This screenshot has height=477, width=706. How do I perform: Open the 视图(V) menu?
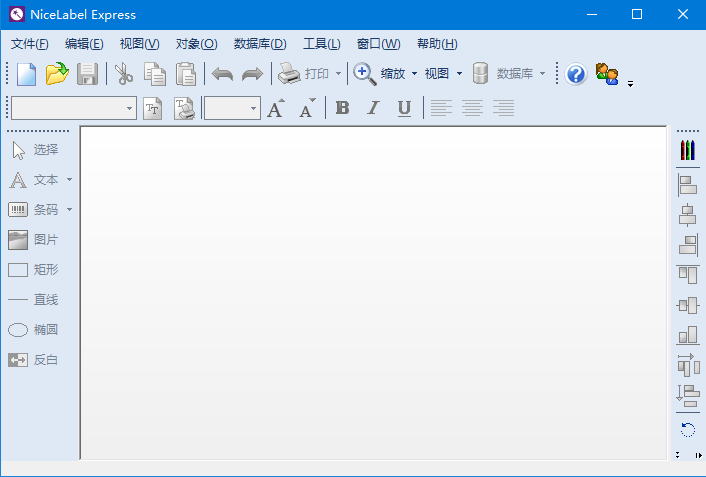point(140,44)
